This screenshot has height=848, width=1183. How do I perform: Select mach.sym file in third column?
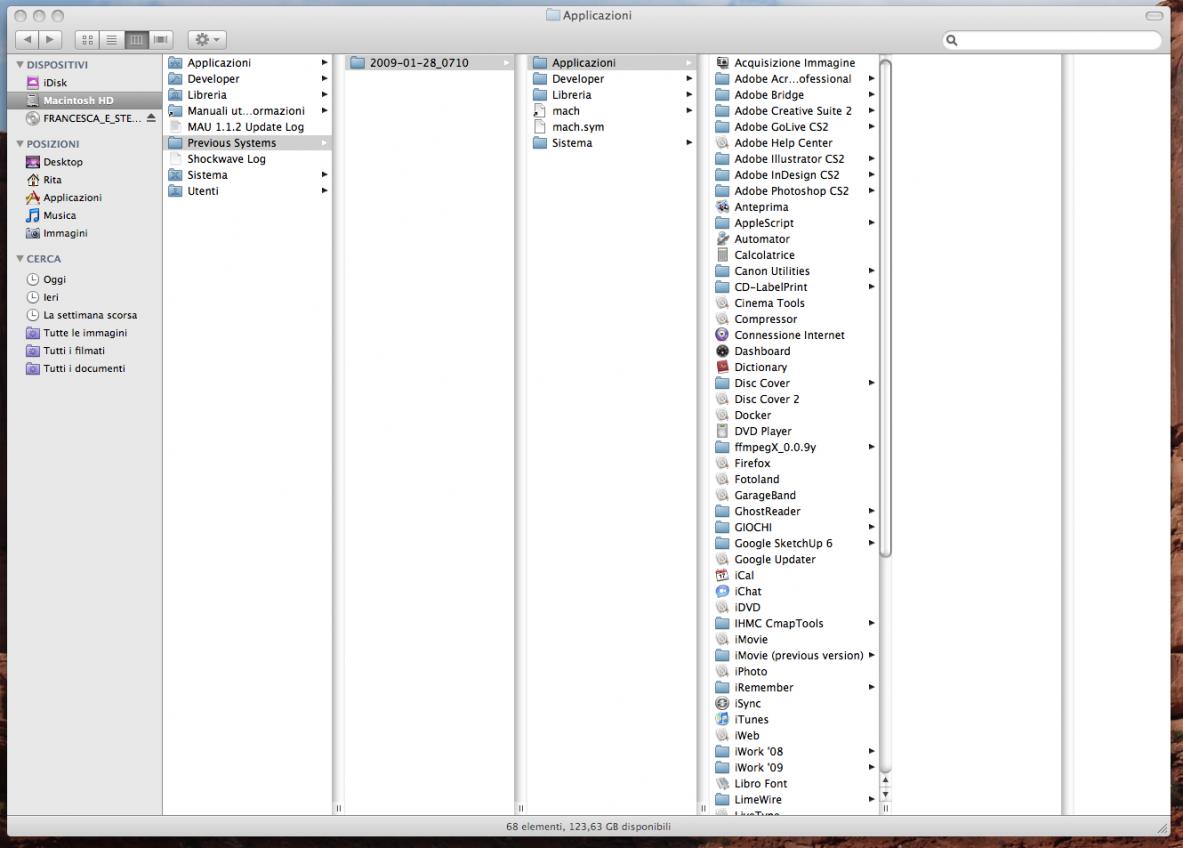[612, 127]
